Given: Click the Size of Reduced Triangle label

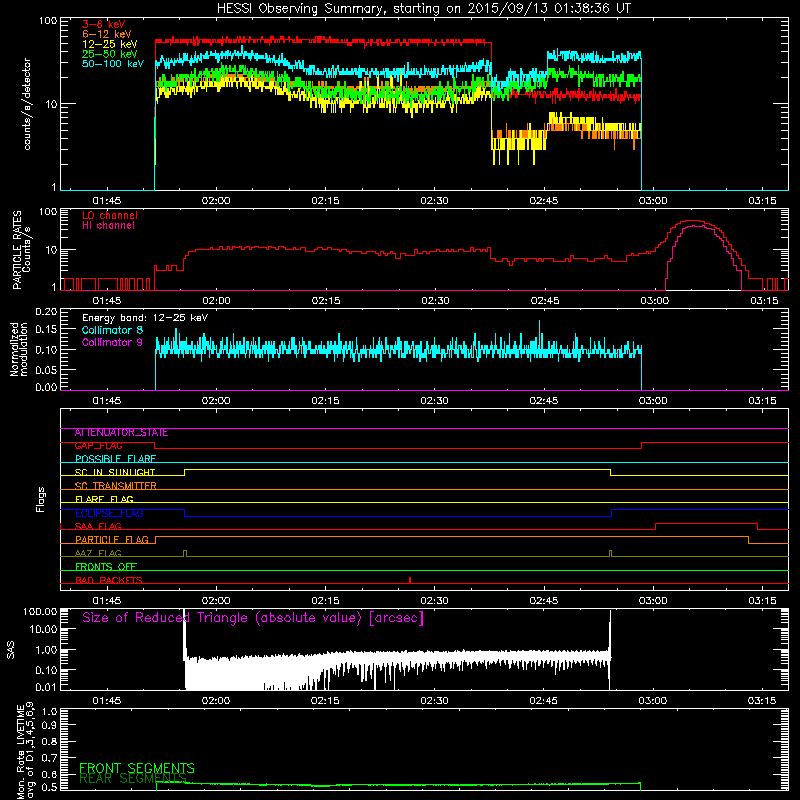Looking at the screenshot, I should [253, 618].
